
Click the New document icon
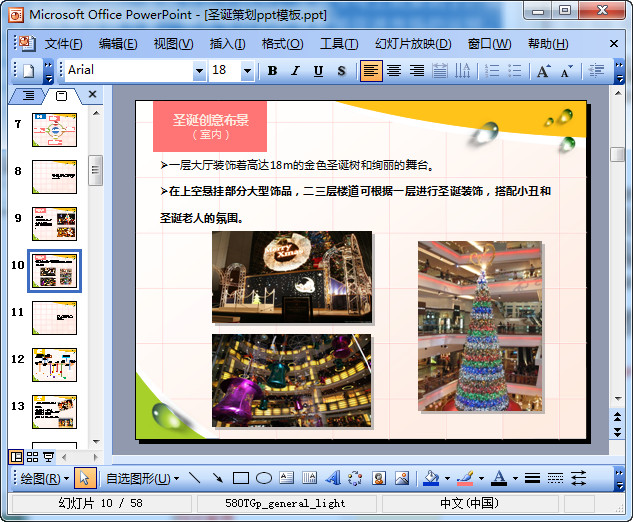(29, 71)
